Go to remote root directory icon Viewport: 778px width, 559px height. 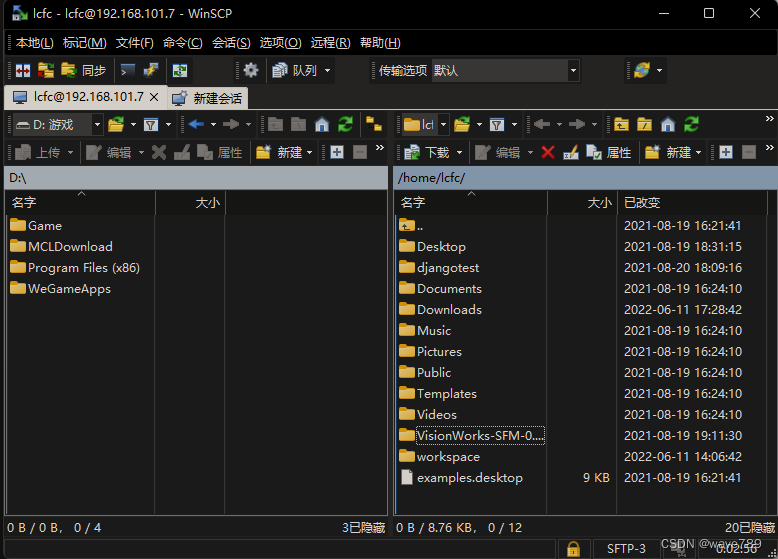[645, 124]
